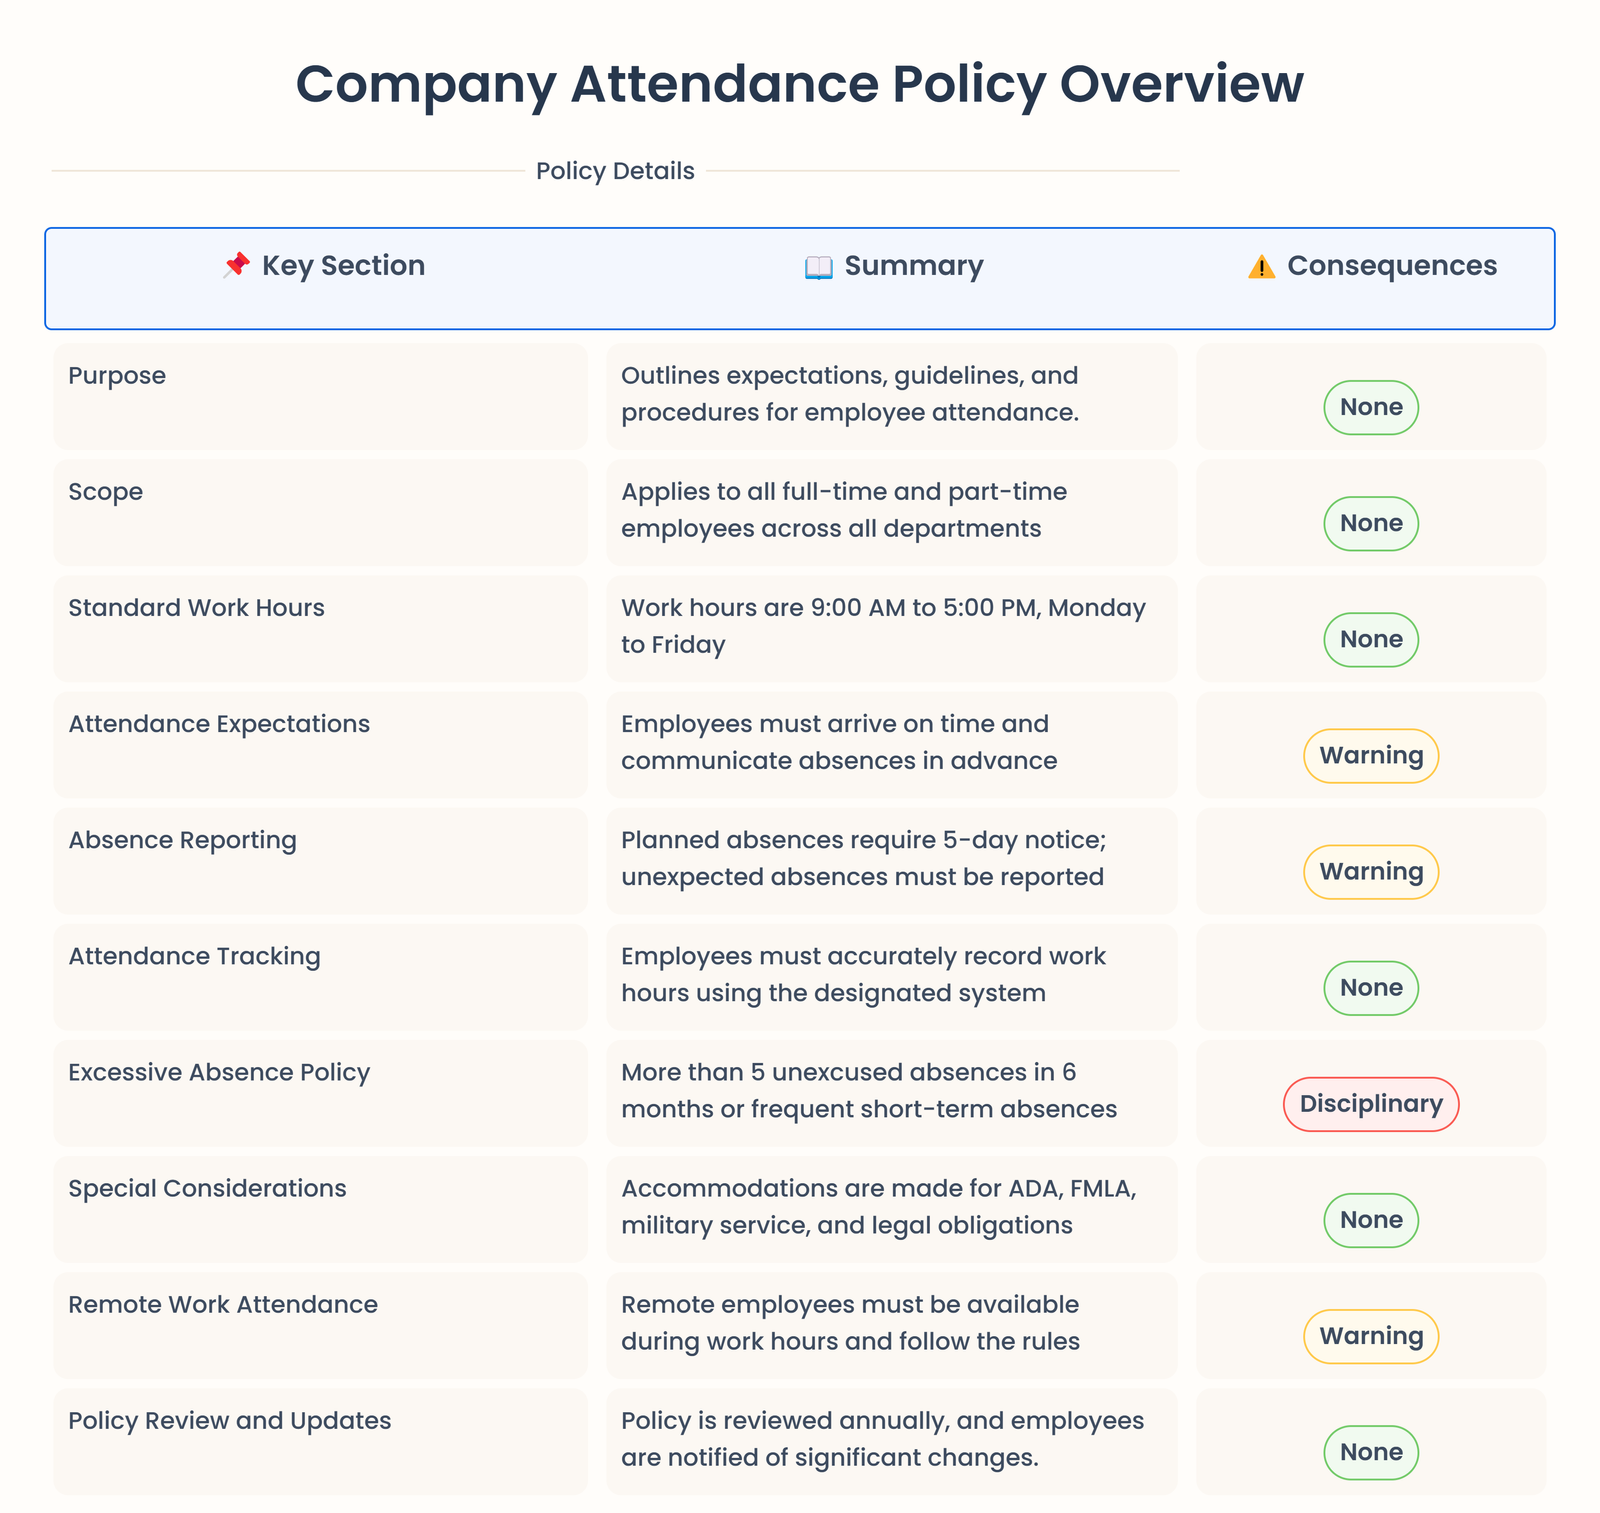Viewport: 1600px width, 1513px height.
Task: Click the summary text about 5-day notice
Action: 864,858
